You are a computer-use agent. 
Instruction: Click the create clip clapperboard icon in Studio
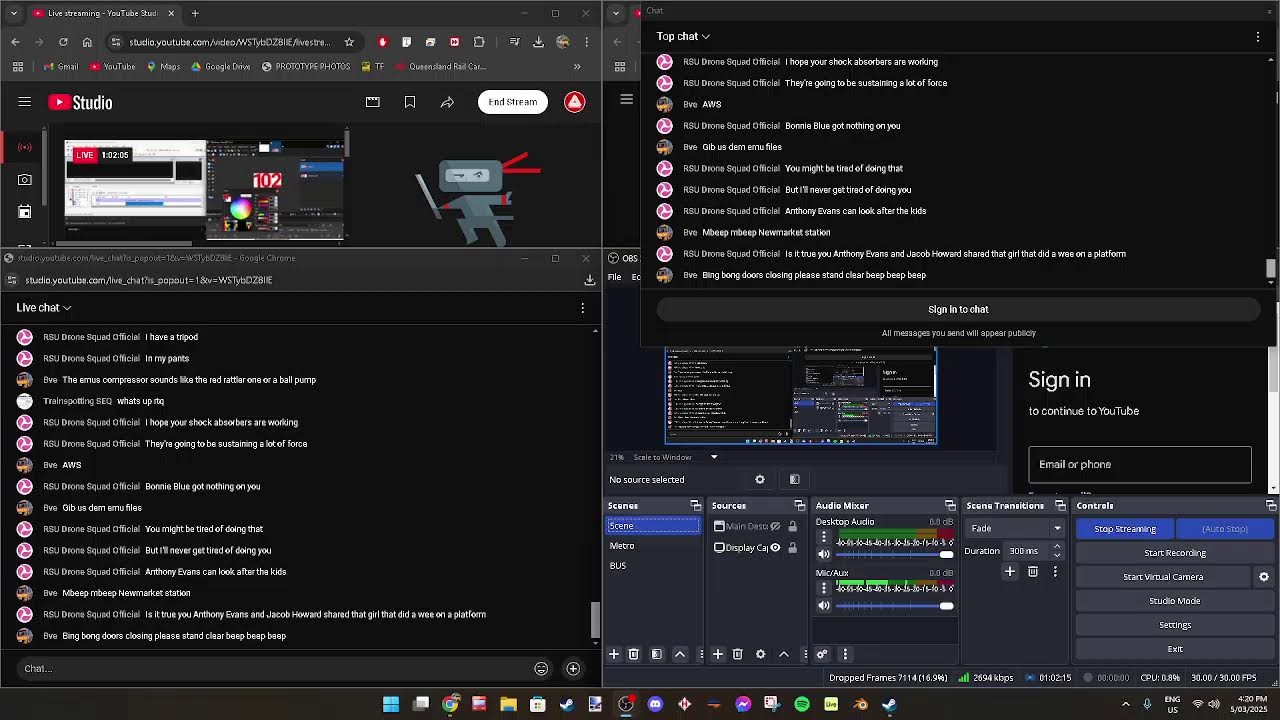[x=373, y=102]
